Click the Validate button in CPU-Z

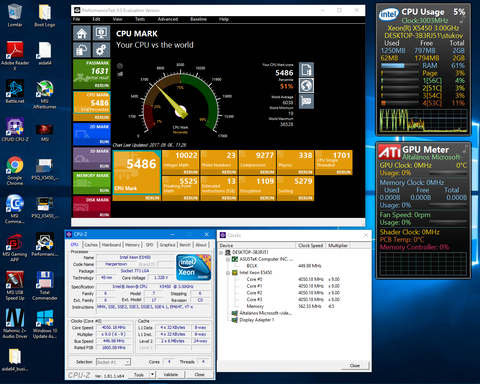pos(171,375)
